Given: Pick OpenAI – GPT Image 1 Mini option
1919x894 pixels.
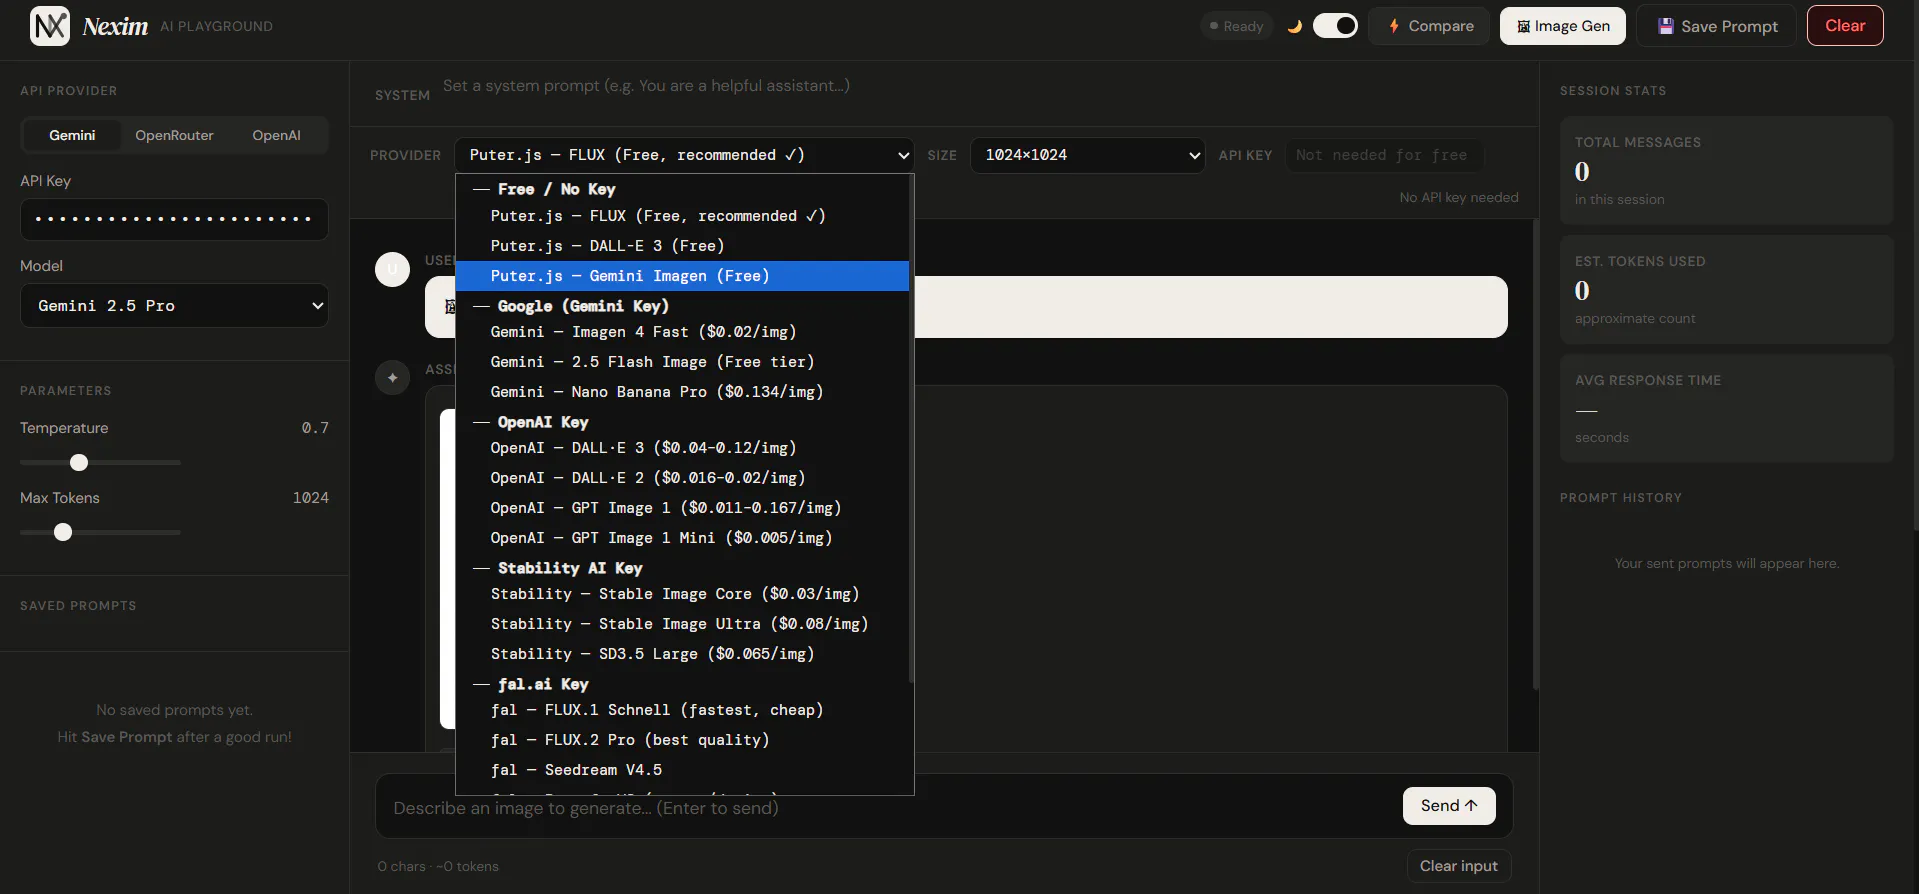Looking at the screenshot, I should (682, 538).
